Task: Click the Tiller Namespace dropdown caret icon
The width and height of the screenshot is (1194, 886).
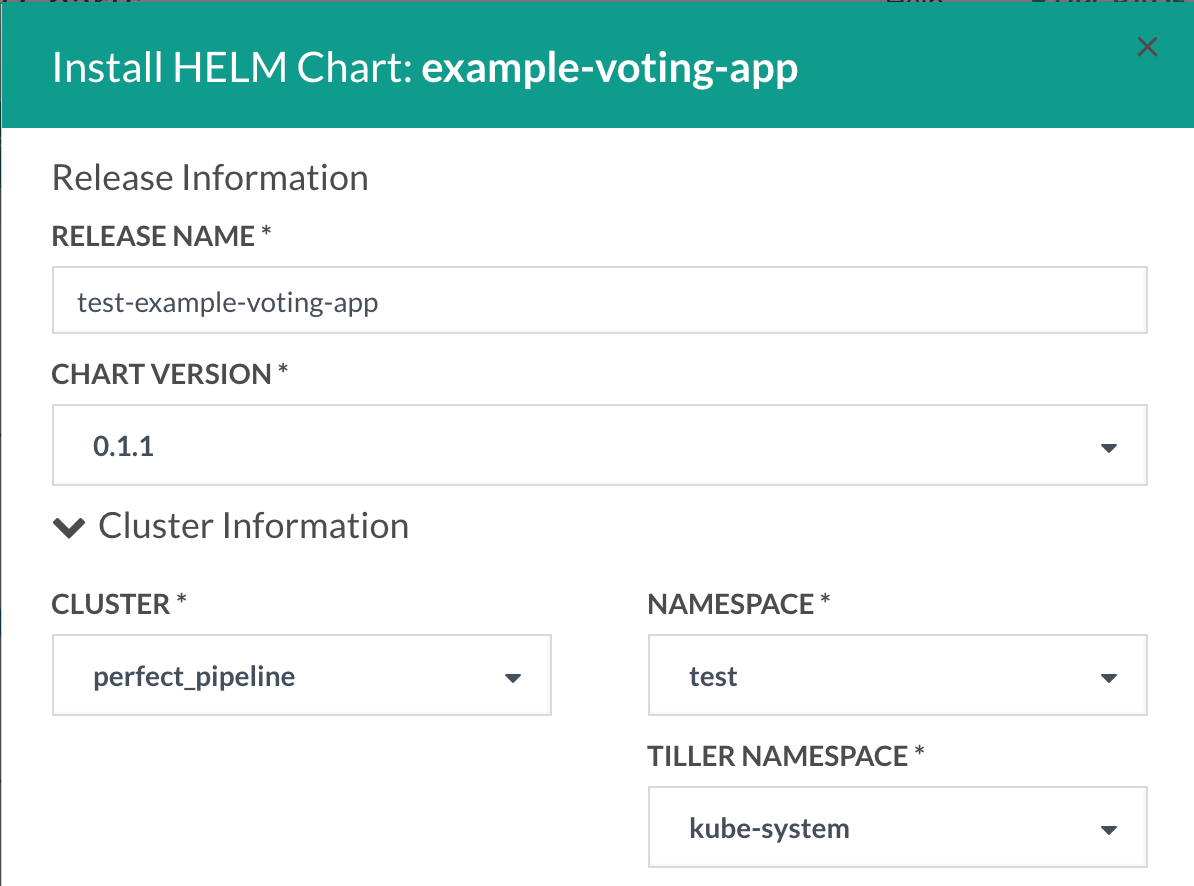Action: [x=1108, y=829]
